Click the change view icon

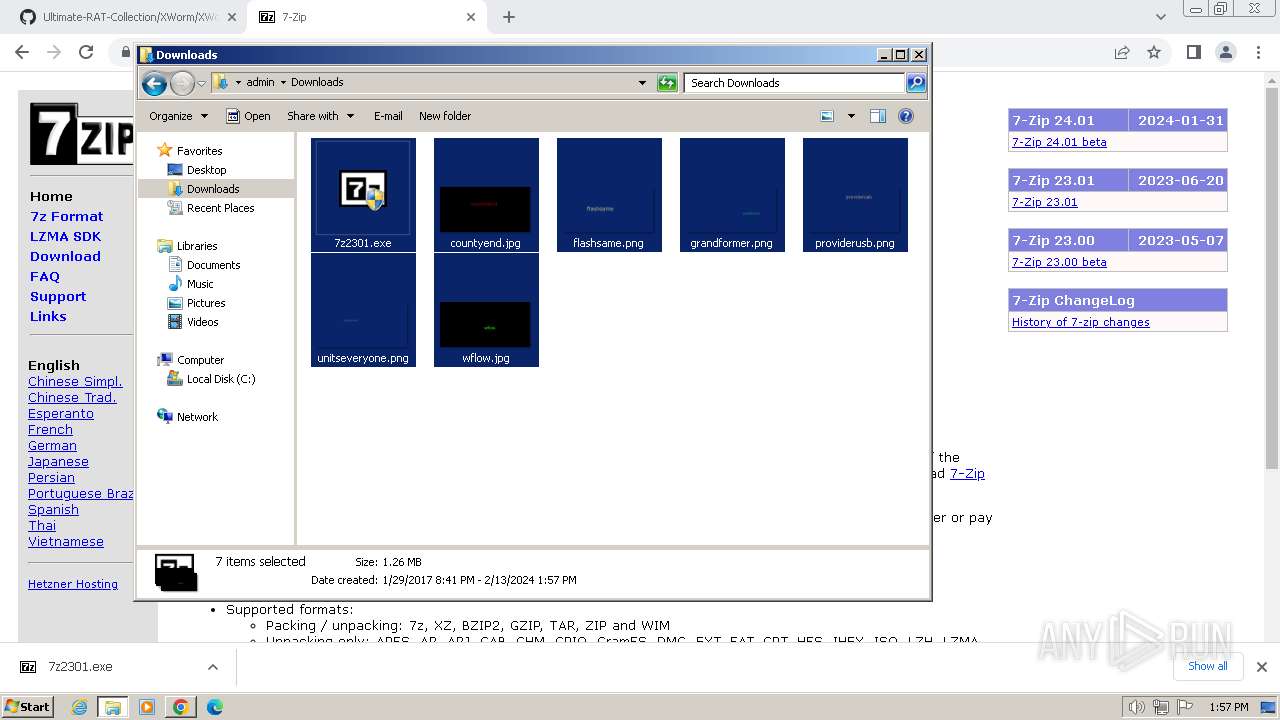[x=827, y=116]
